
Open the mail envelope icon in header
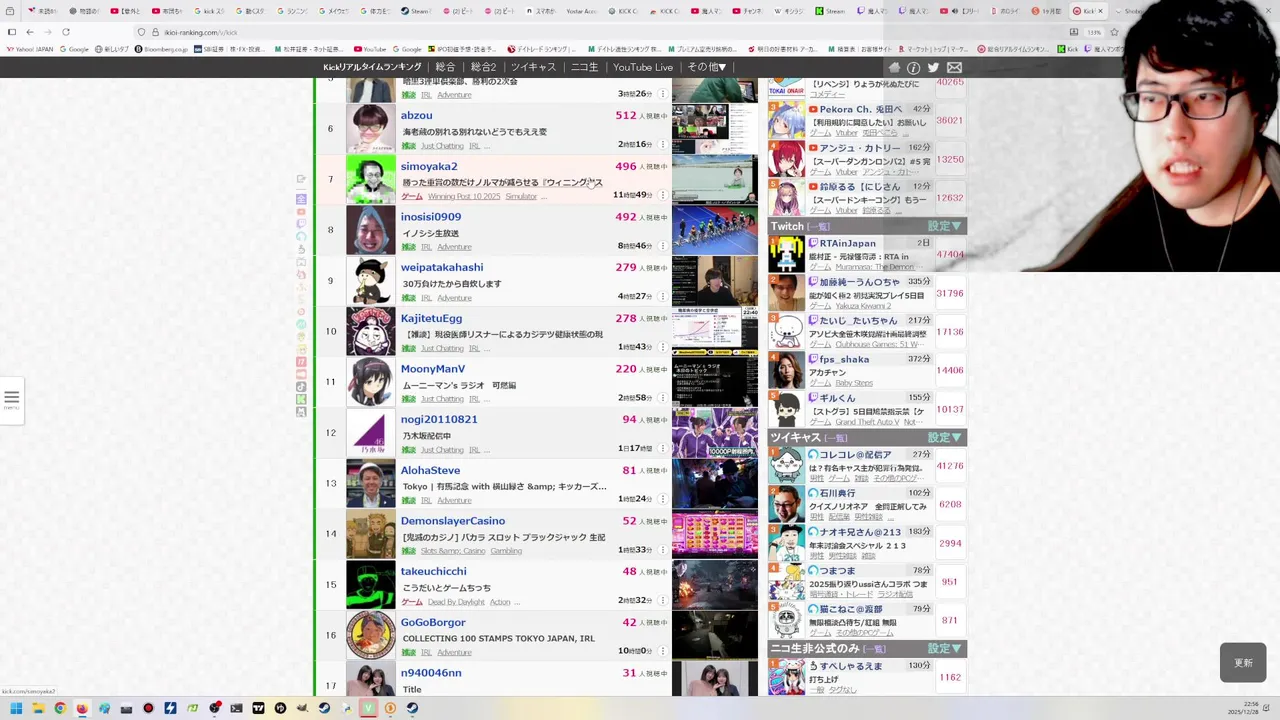coord(954,67)
